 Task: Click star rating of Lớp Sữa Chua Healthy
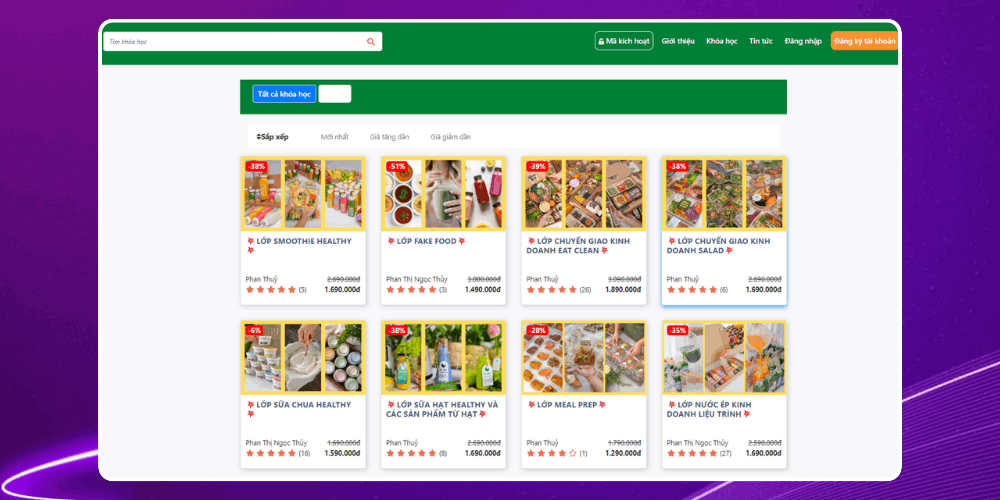click(x=270, y=453)
